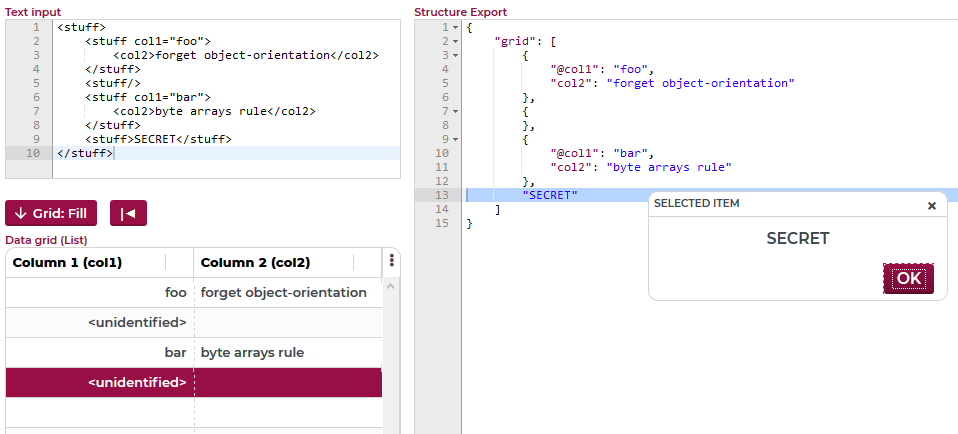The height and width of the screenshot is (434, 958).
Task: Collapse the object fold at JSON line 9
Action: tap(455, 139)
